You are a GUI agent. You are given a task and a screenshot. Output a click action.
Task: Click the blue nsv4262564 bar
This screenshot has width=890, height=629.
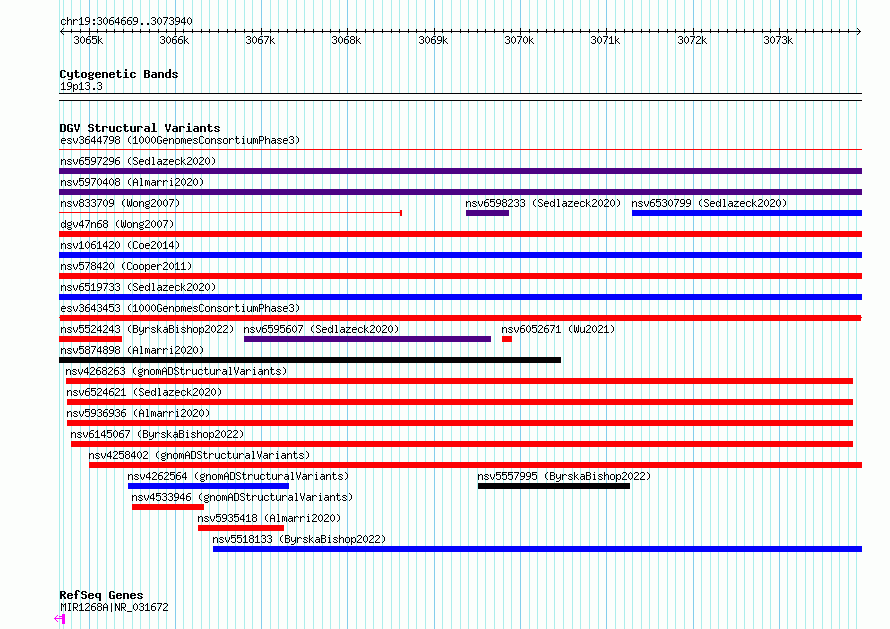pyautogui.click(x=208, y=486)
